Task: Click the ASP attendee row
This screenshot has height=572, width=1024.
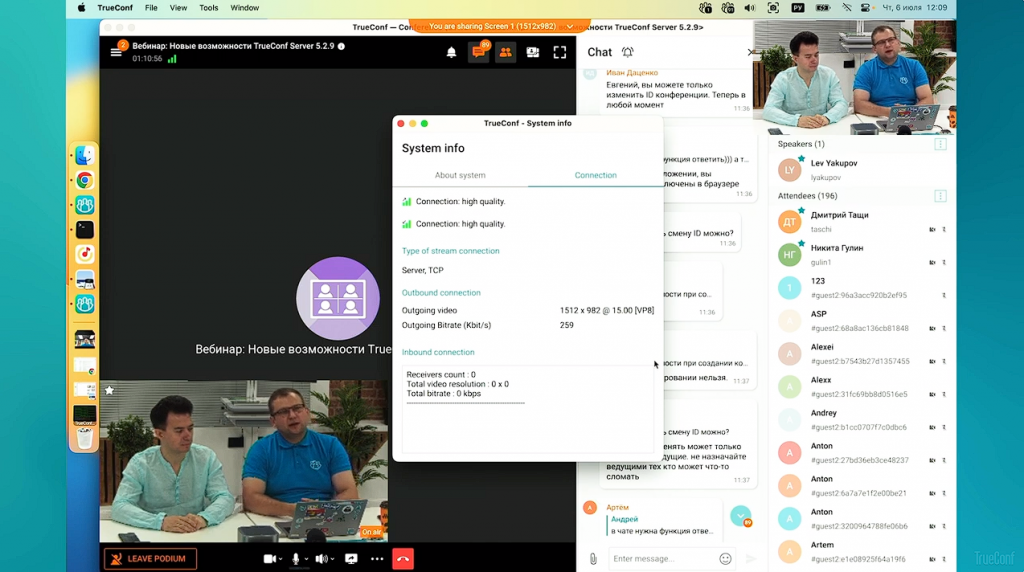Action: 862,321
